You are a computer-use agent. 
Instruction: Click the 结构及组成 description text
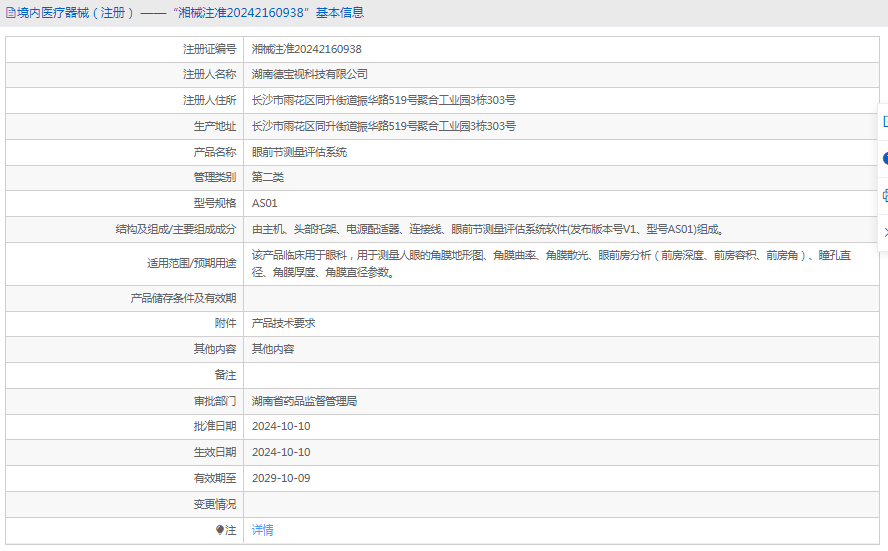click(x=486, y=229)
